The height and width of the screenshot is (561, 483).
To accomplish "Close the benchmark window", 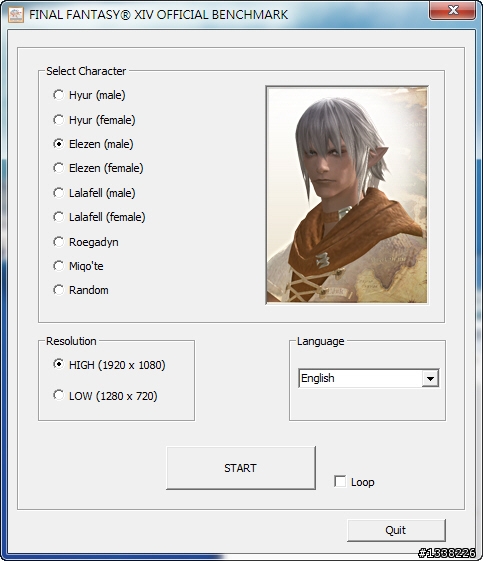I will coord(453,10).
